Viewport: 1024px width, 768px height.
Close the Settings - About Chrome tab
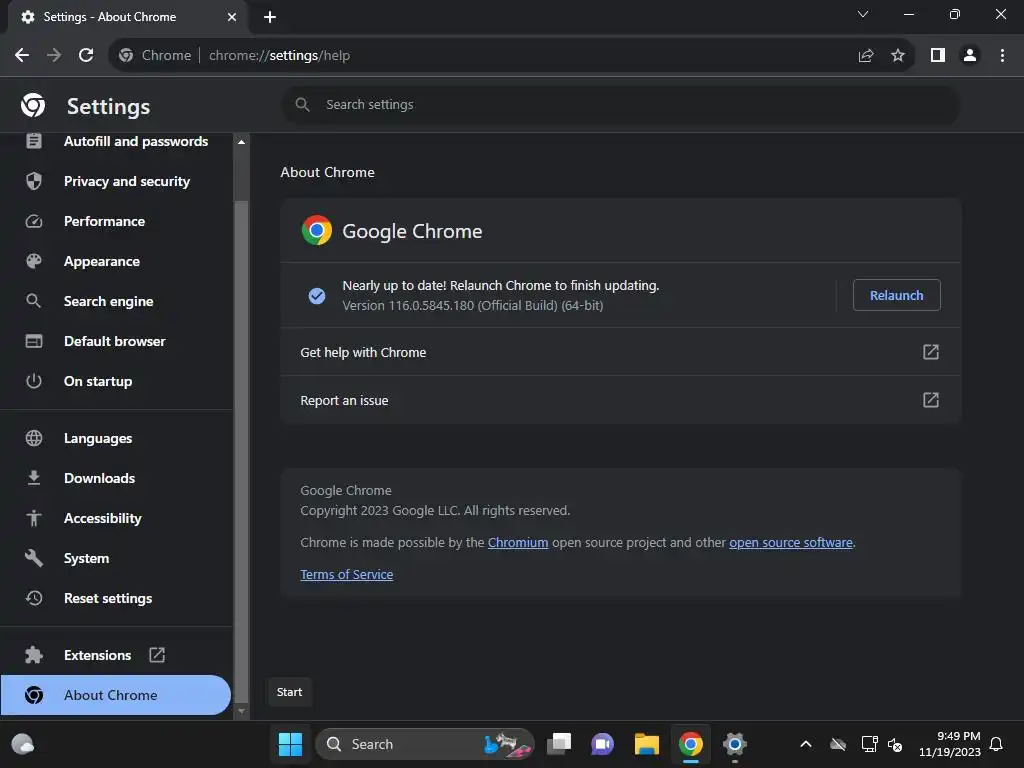232,17
